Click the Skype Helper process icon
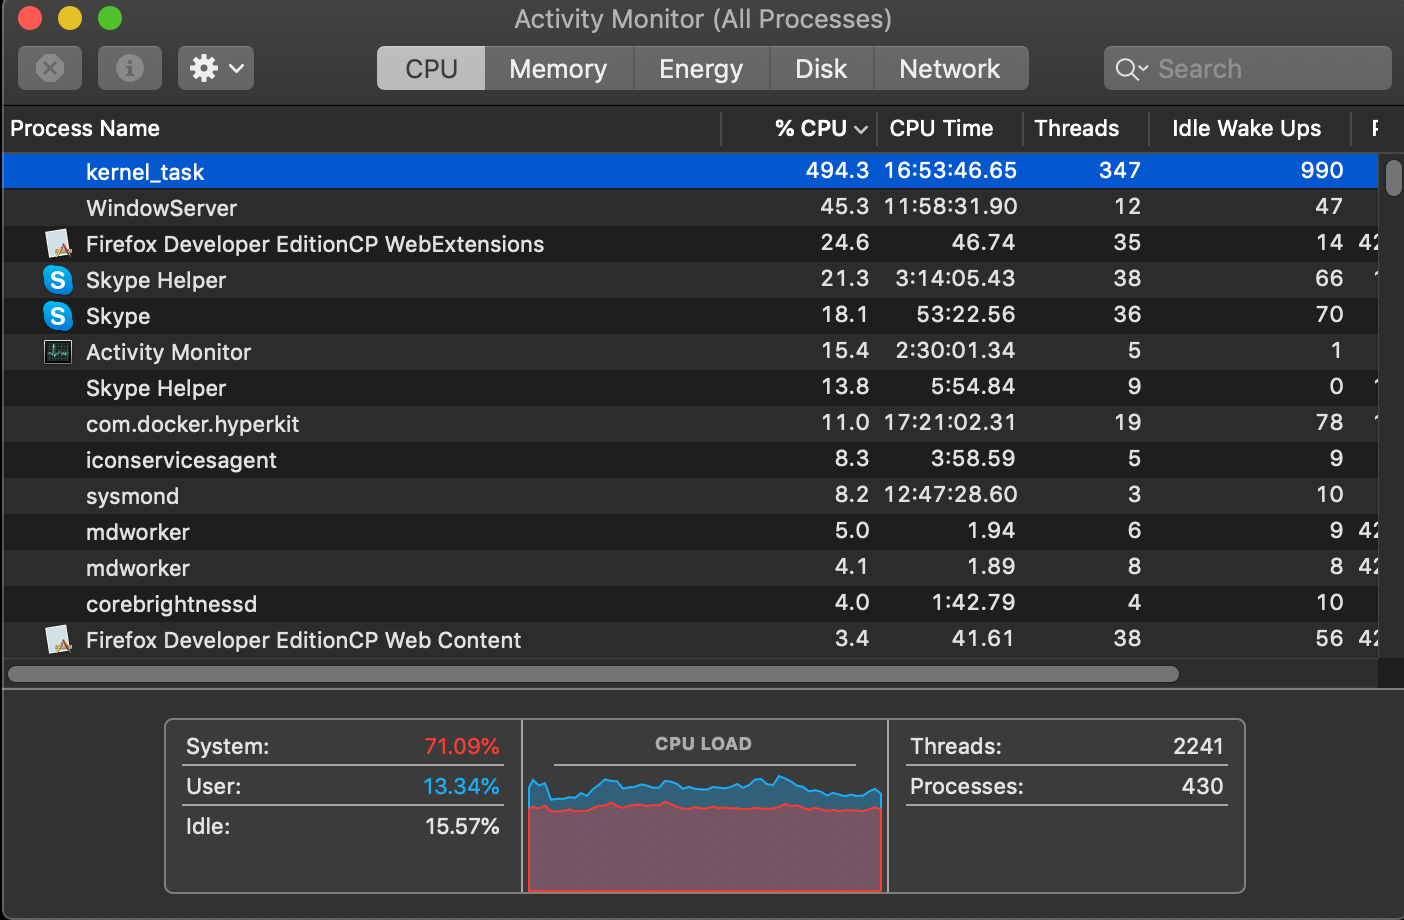This screenshot has width=1404, height=920. (58, 279)
